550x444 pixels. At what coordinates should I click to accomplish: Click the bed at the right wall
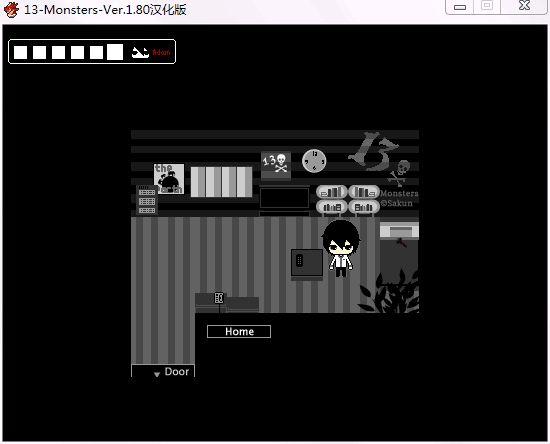pos(399,253)
